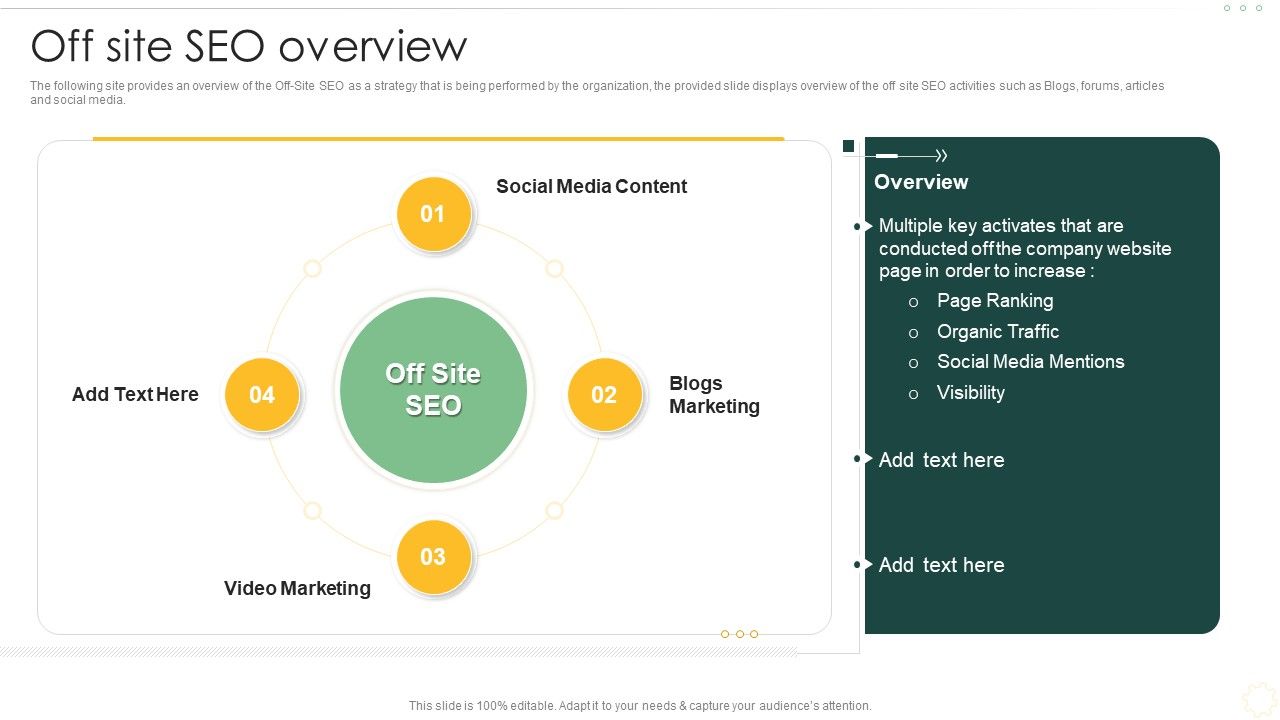Select the Video Marketing label
Screen dimensions: 1280x720
click(297, 588)
